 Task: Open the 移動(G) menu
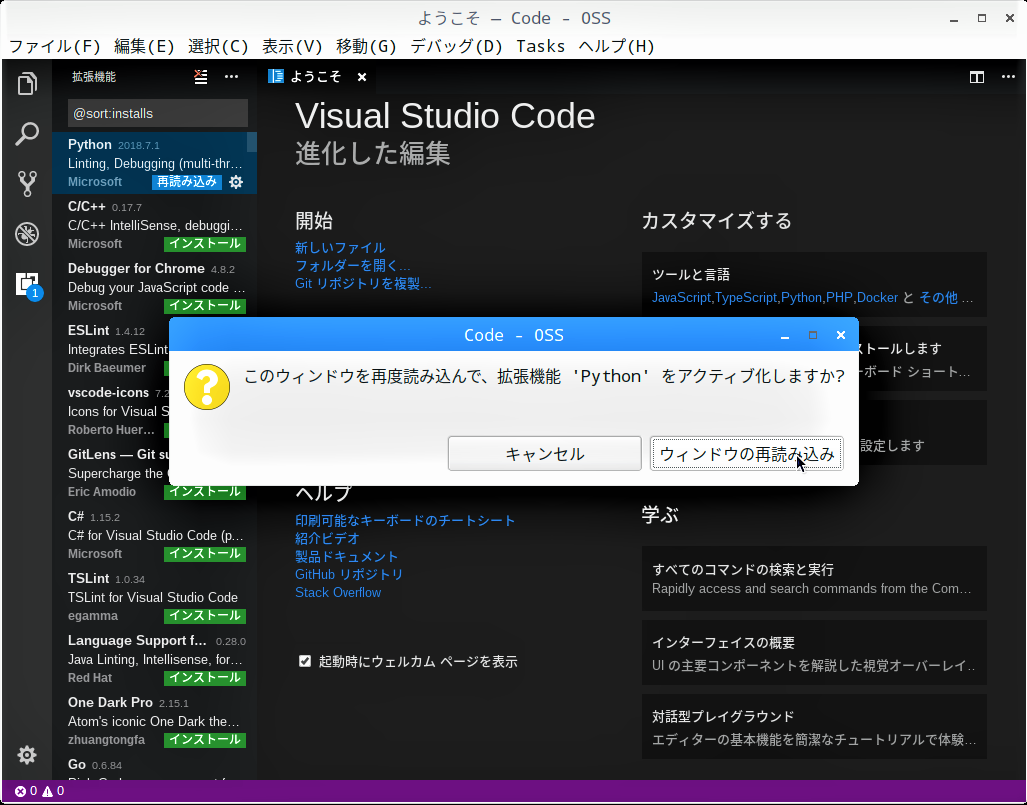[366, 47]
